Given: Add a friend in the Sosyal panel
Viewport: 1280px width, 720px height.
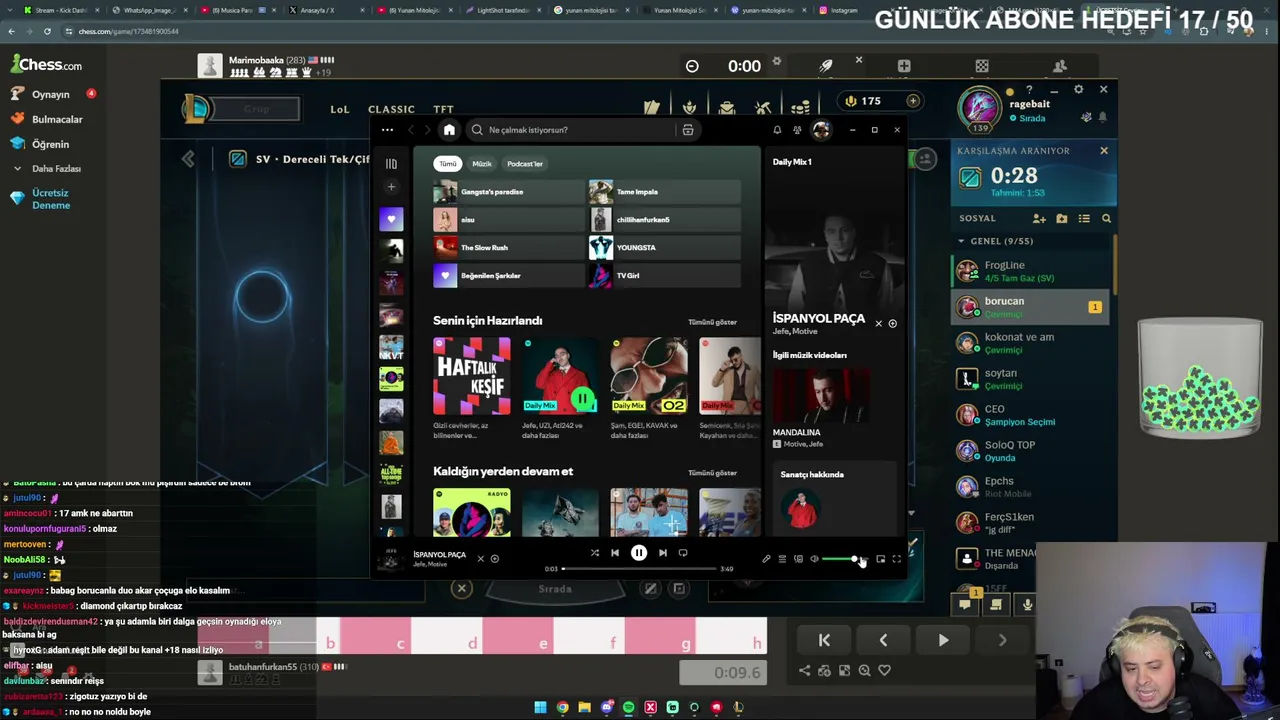Looking at the screenshot, I should 1039,218.
